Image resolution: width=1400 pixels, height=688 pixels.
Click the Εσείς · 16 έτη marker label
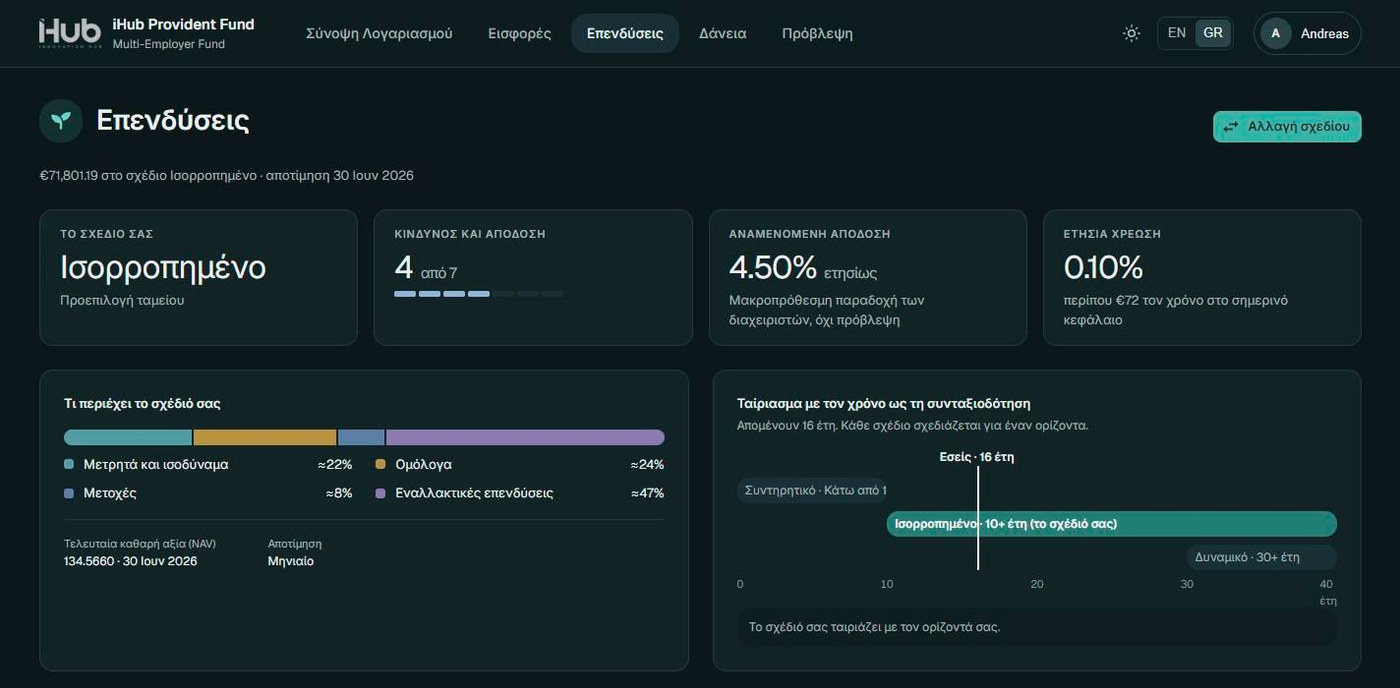point(977,457)
